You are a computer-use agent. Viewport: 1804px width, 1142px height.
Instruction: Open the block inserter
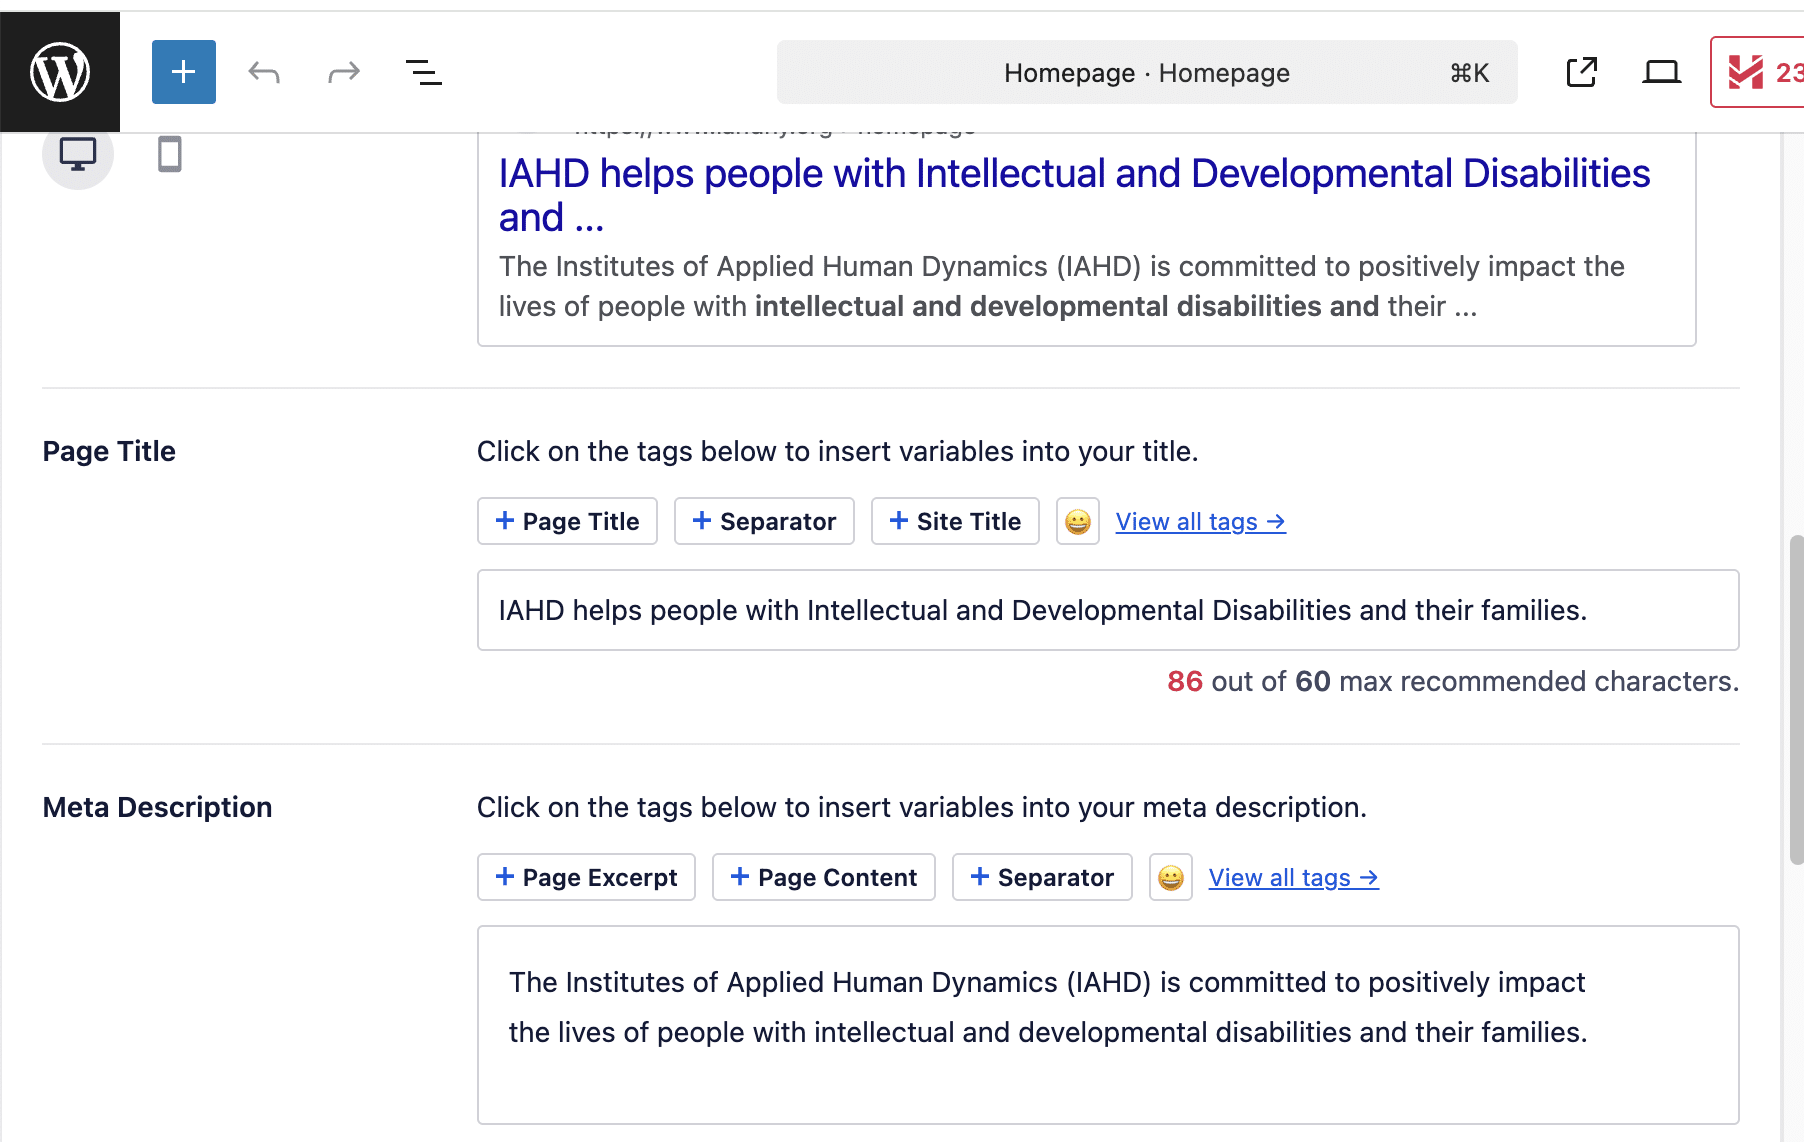(183, 71)
